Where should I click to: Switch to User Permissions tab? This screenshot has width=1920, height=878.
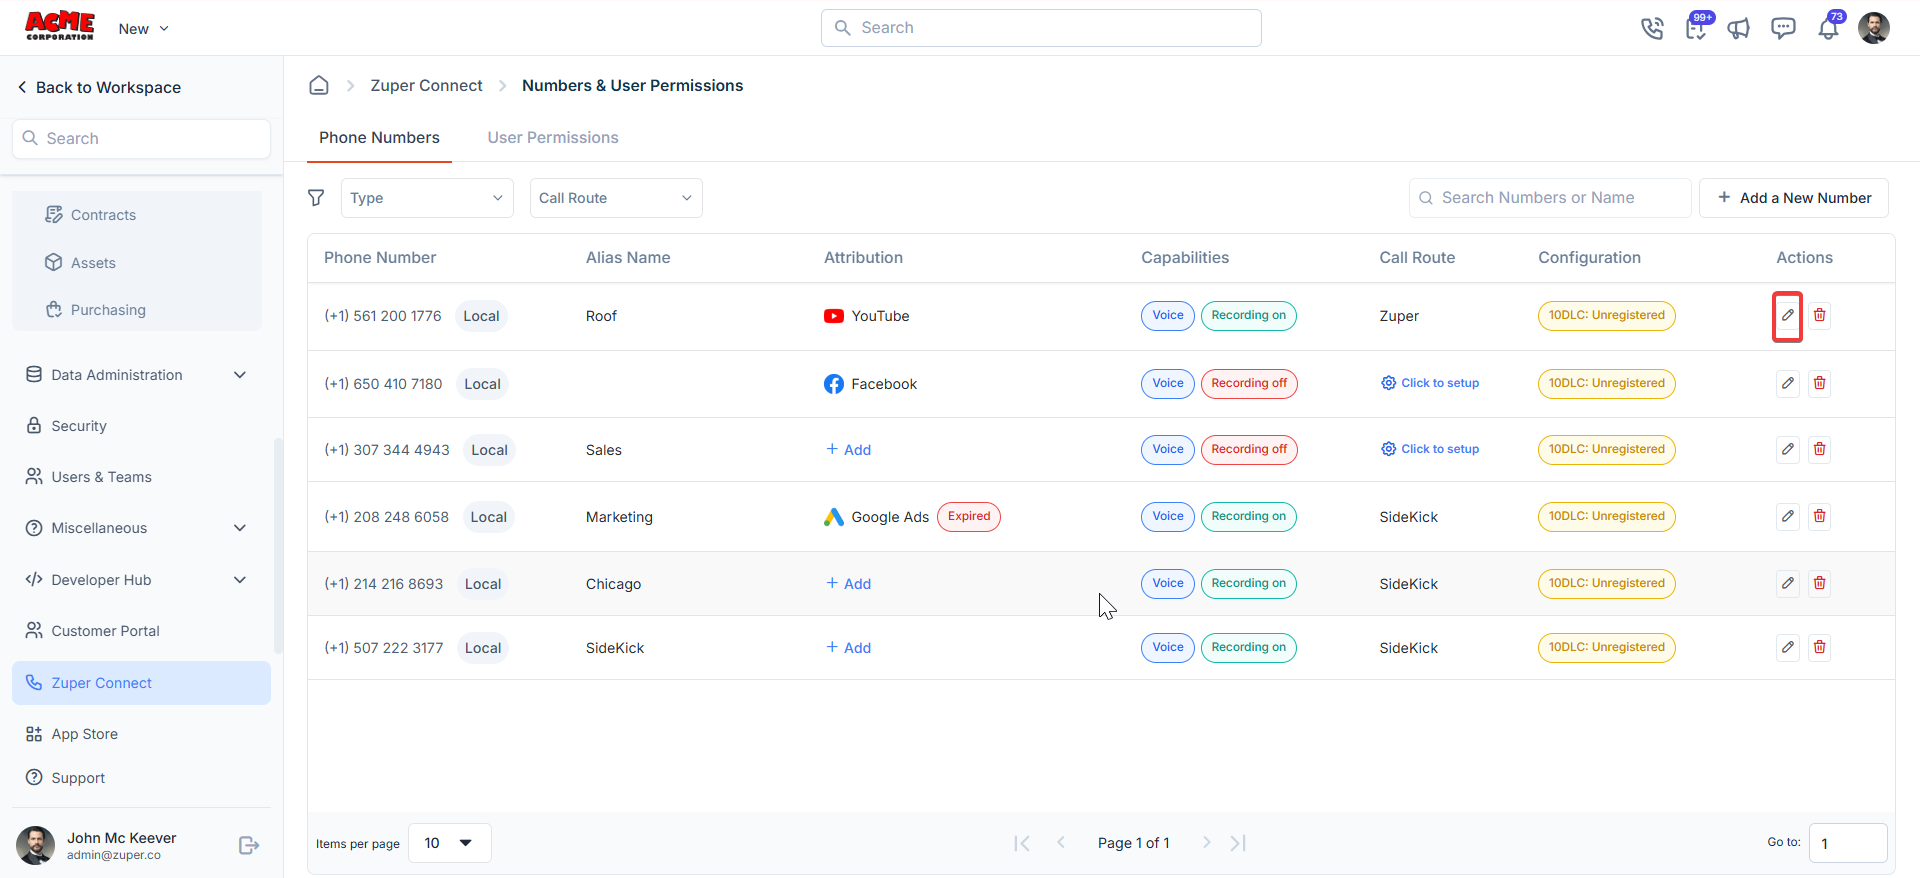coord(553,138)
